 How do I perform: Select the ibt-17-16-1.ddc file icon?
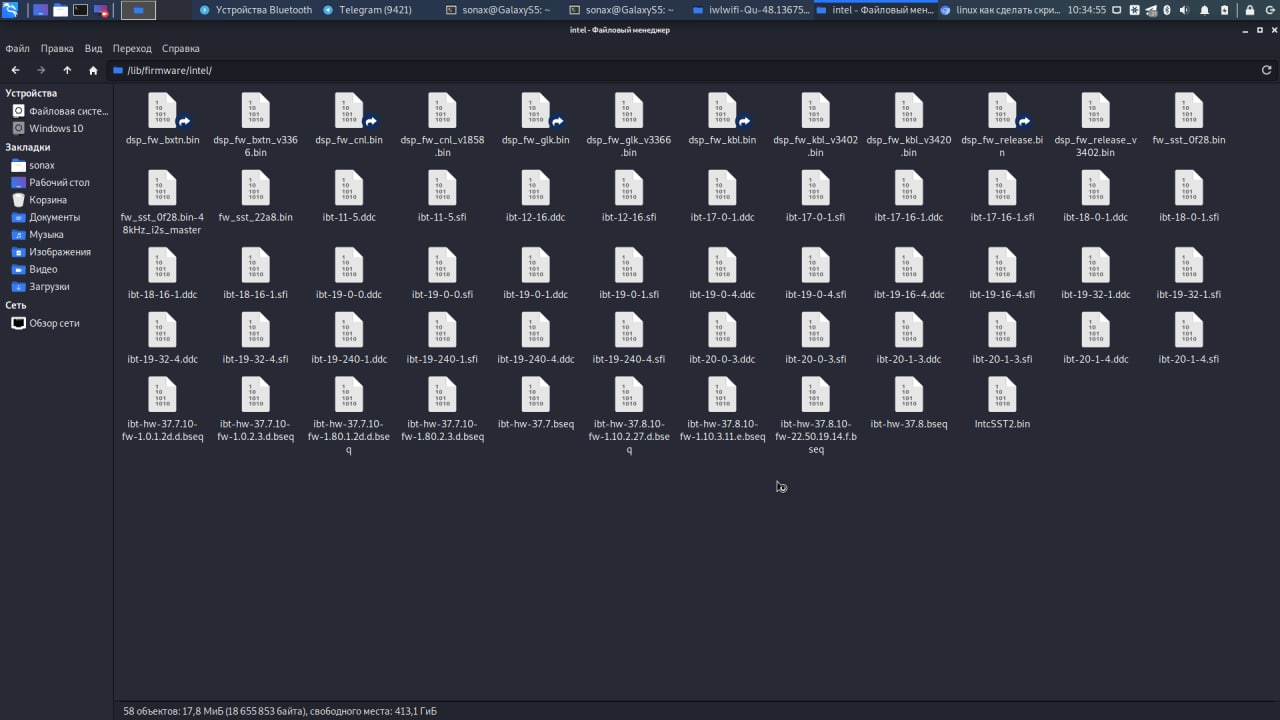click(909, 188)
